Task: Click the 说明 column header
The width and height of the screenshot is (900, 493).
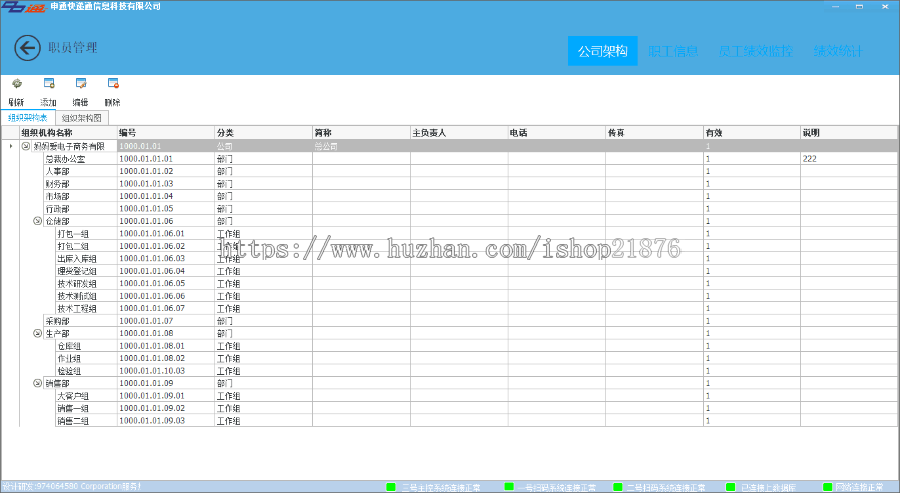Action: [x=849, y=133]
